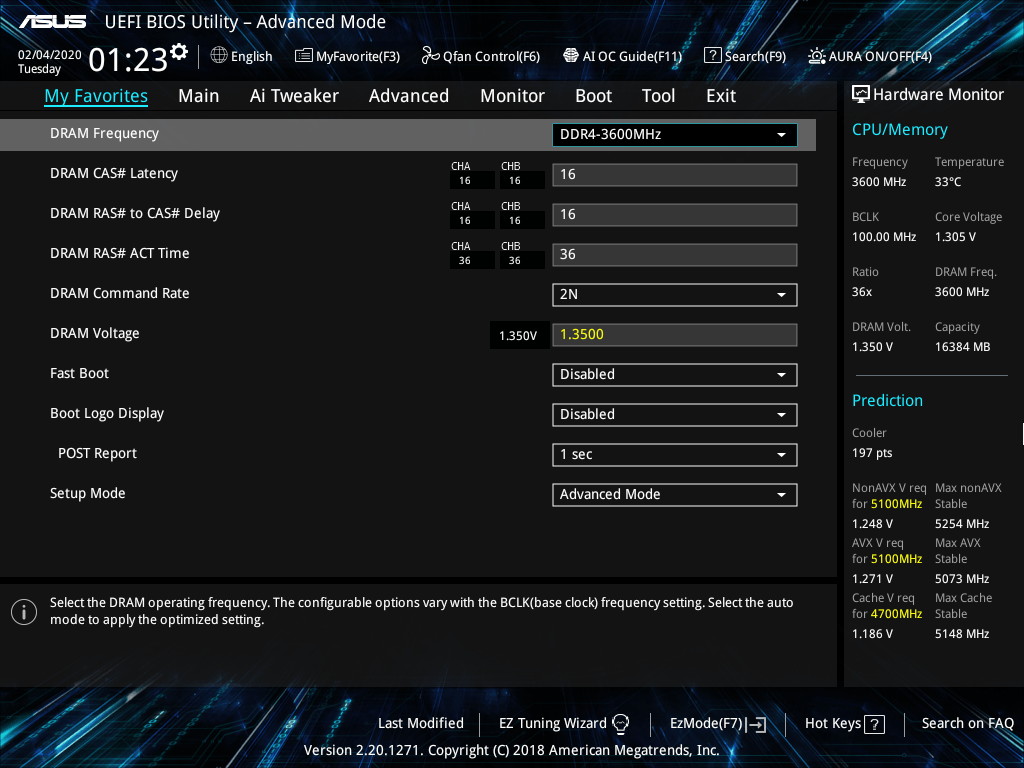This screenshot has height=768, width=1024.
Task: Click the EzMode exit arrow icon
Action: (757, 724)
